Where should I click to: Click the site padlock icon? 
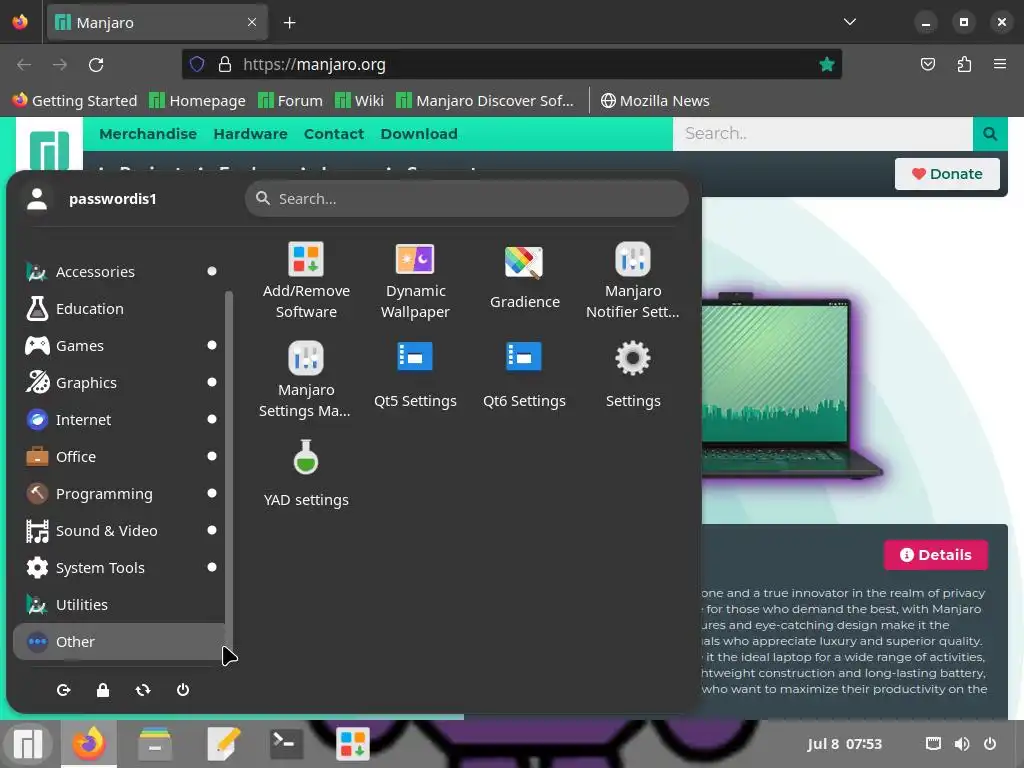(x=225, y=64)
